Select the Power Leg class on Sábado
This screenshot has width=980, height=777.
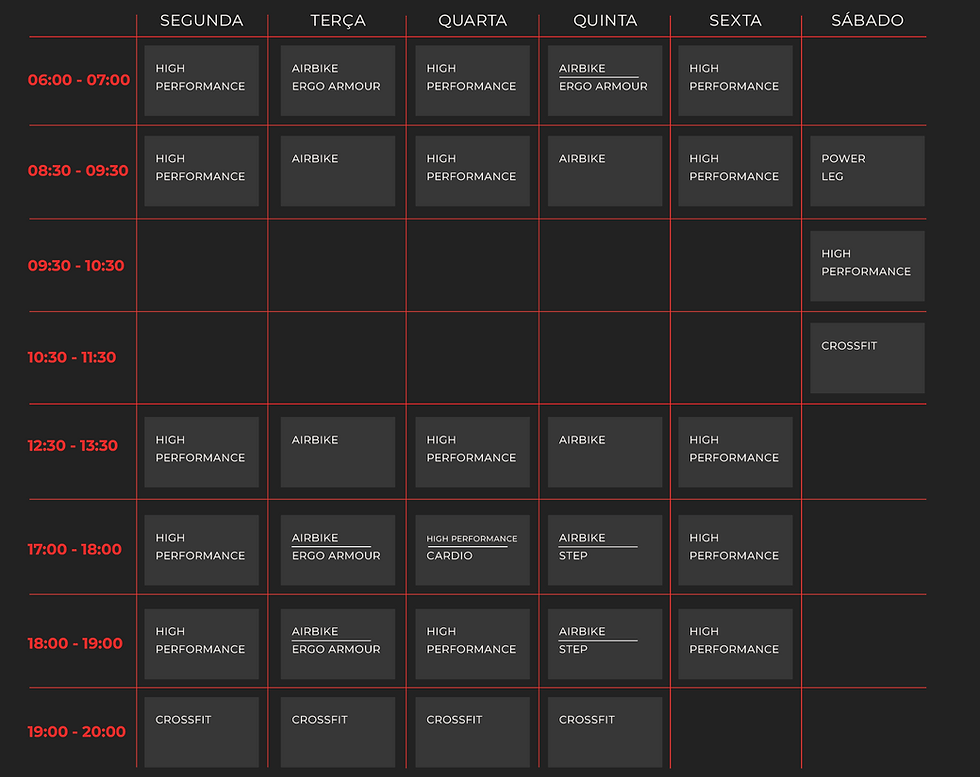(x=867, y=171)
